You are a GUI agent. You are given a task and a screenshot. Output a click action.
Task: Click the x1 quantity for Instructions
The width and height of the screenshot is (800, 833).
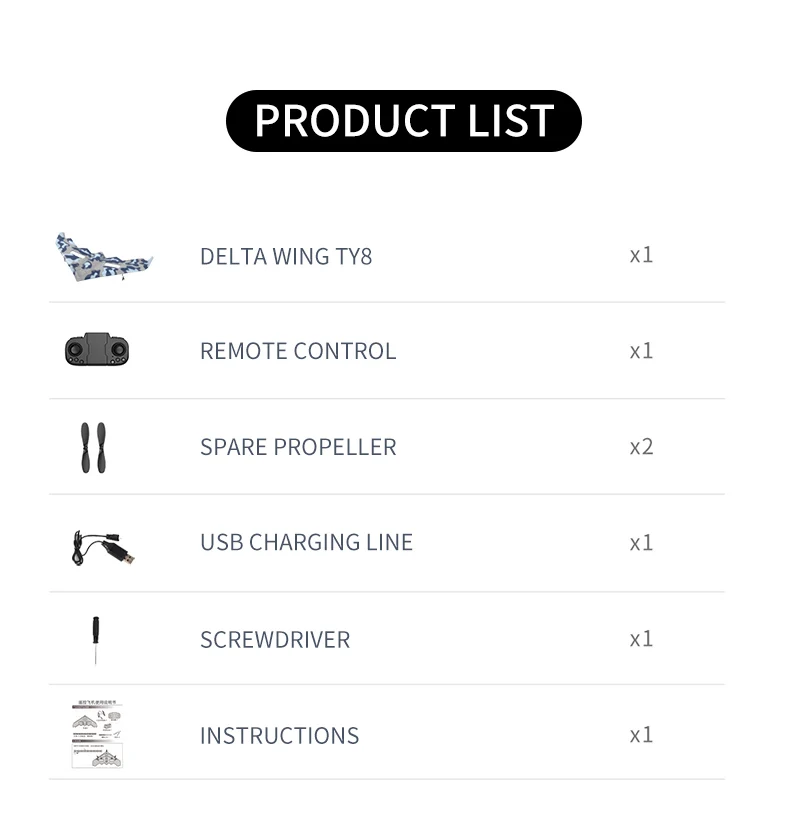click(x=641, y=735)
